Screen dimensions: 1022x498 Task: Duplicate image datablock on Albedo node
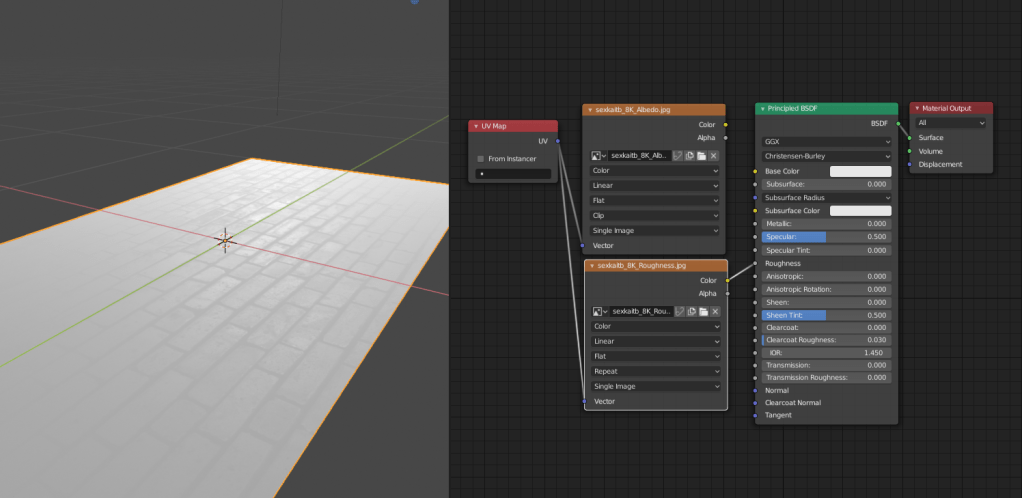[x=690, y=156]
